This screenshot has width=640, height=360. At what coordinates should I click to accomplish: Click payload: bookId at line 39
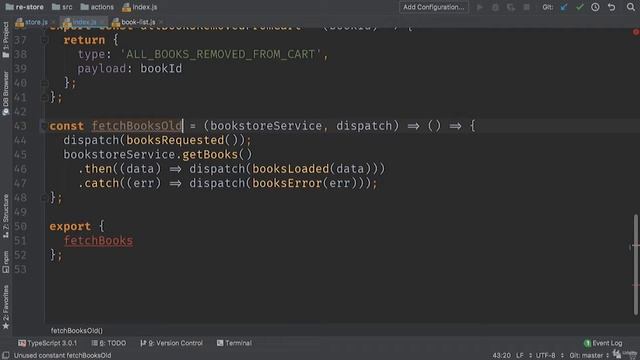(130, 69)
